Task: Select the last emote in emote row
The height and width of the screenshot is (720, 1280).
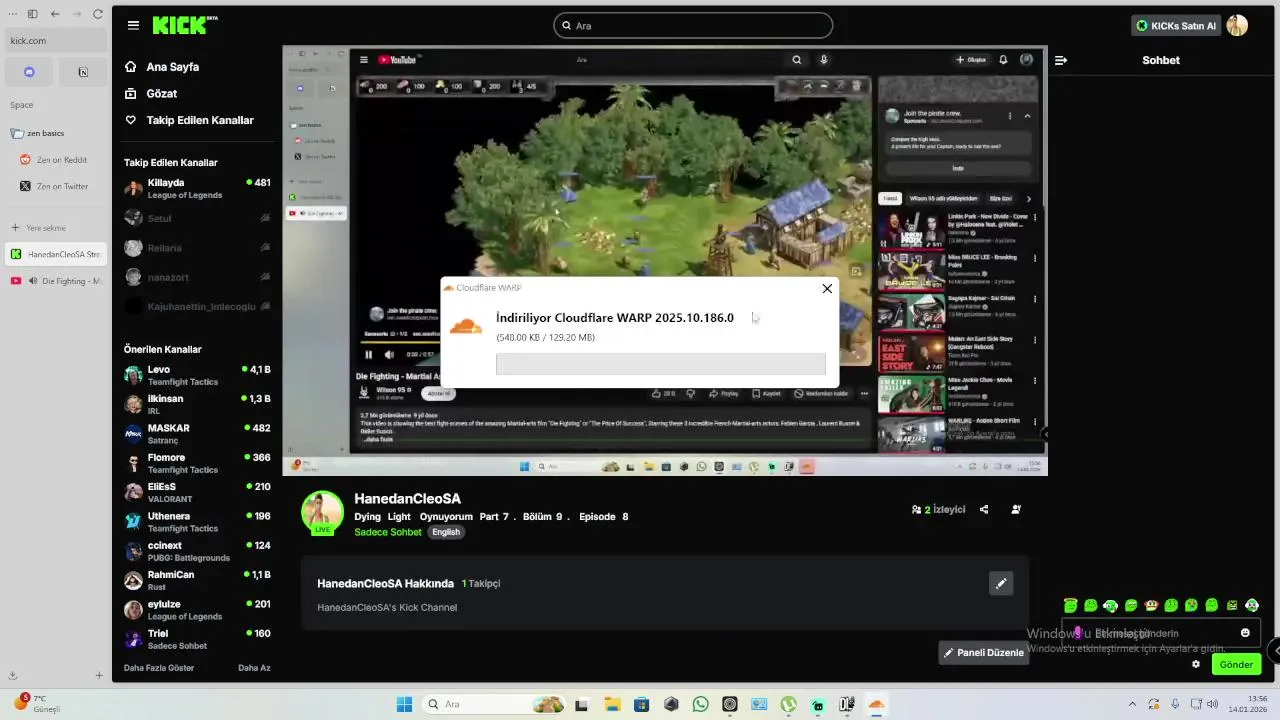Action: tap(1252, 605)
